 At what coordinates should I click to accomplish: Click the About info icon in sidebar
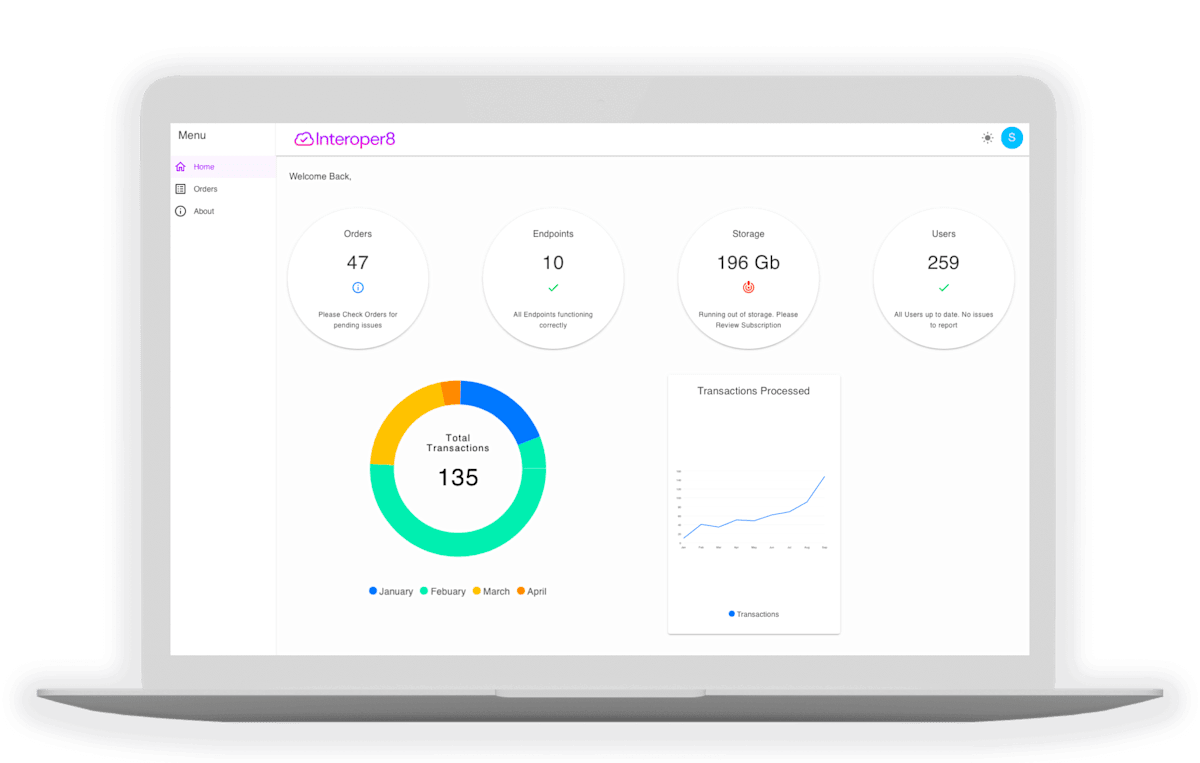tap(181, 211)
